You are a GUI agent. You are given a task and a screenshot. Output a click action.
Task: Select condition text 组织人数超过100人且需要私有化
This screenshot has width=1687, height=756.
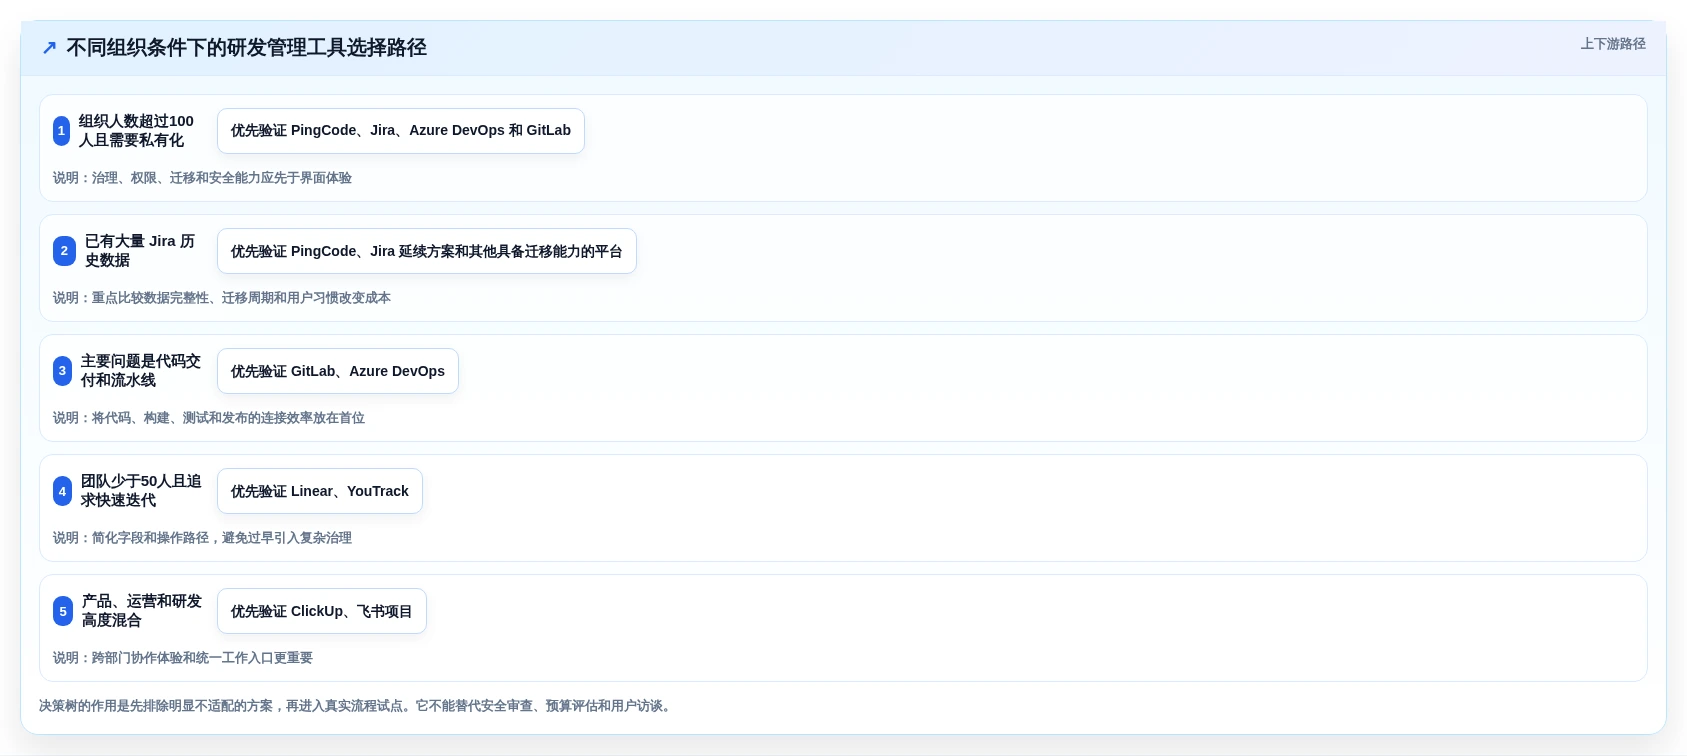[x=136, y=131]
